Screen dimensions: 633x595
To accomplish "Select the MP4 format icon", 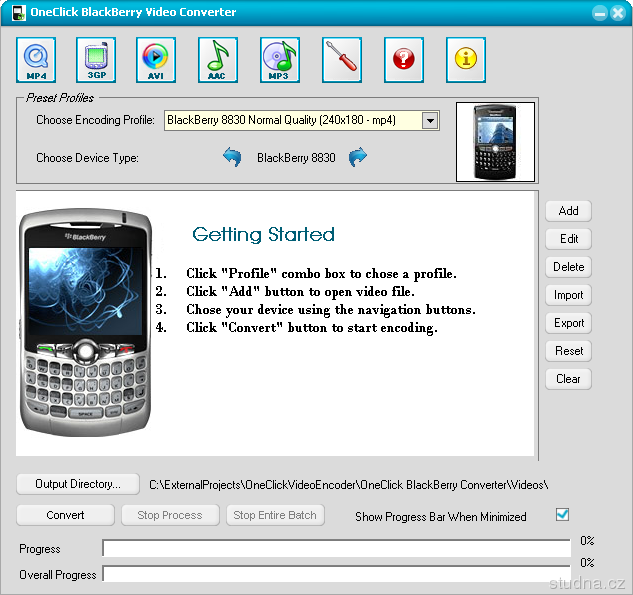I will point(36,60).
